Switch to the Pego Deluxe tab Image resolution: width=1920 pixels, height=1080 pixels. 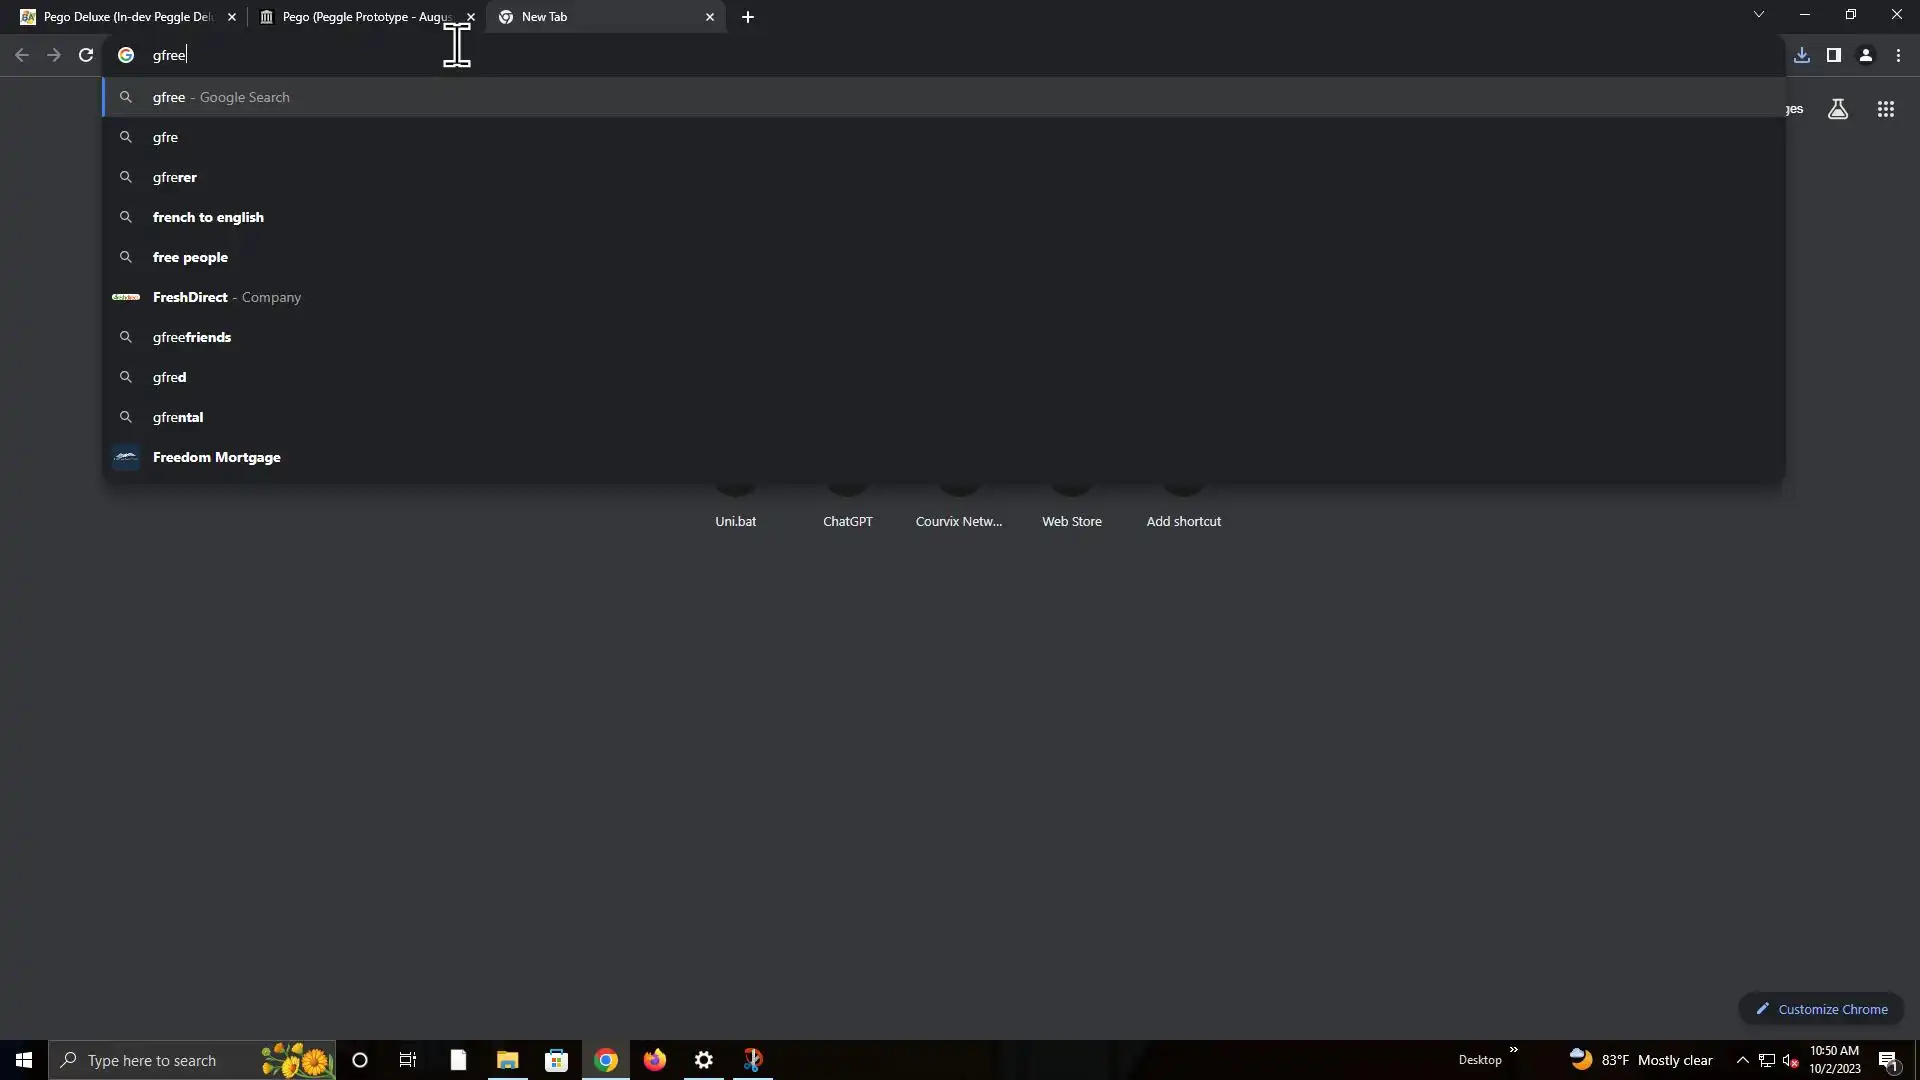(x=125, y=17)
